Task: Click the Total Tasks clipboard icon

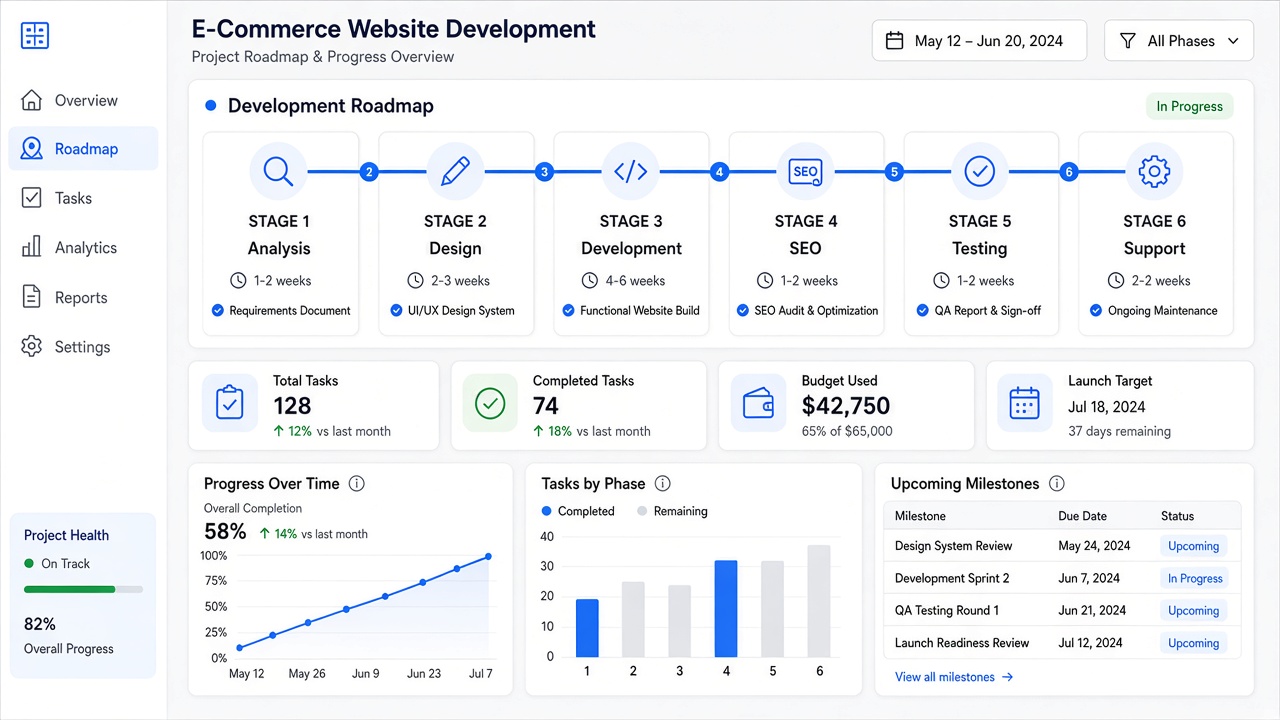Action: 230,403
